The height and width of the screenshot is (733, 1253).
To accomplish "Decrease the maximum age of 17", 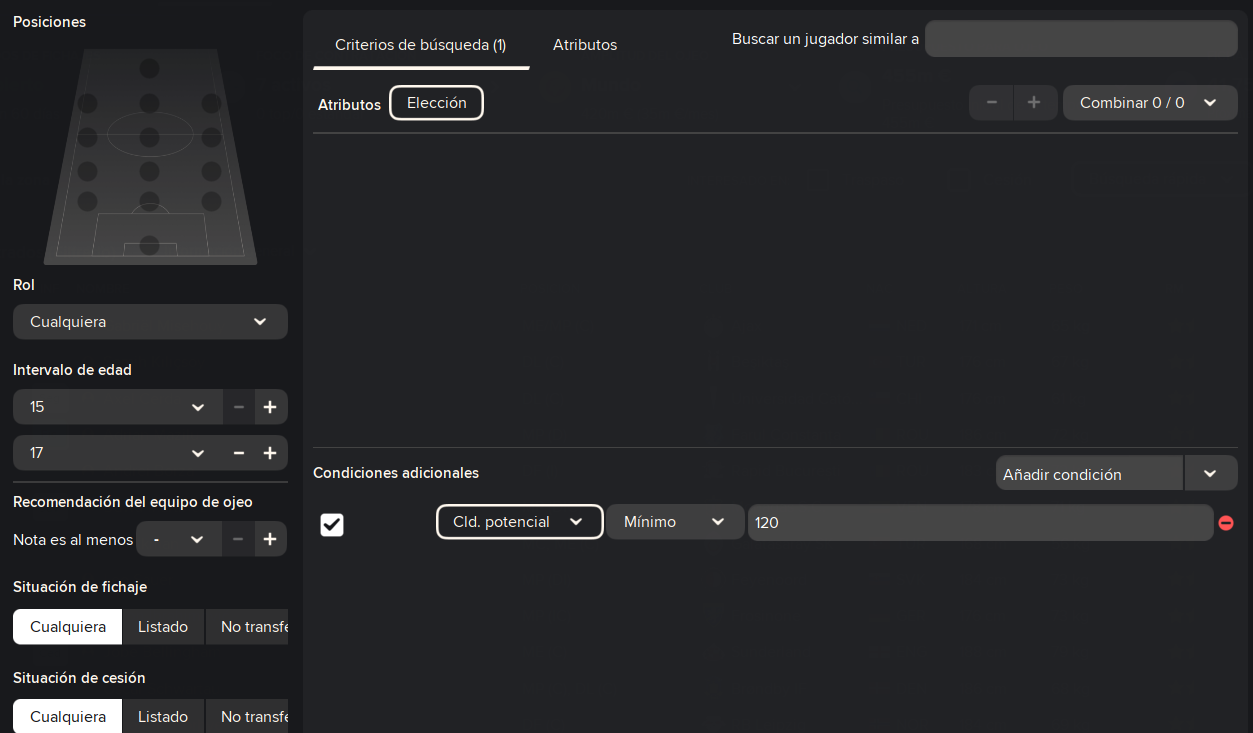I will (x=238, y=453).
